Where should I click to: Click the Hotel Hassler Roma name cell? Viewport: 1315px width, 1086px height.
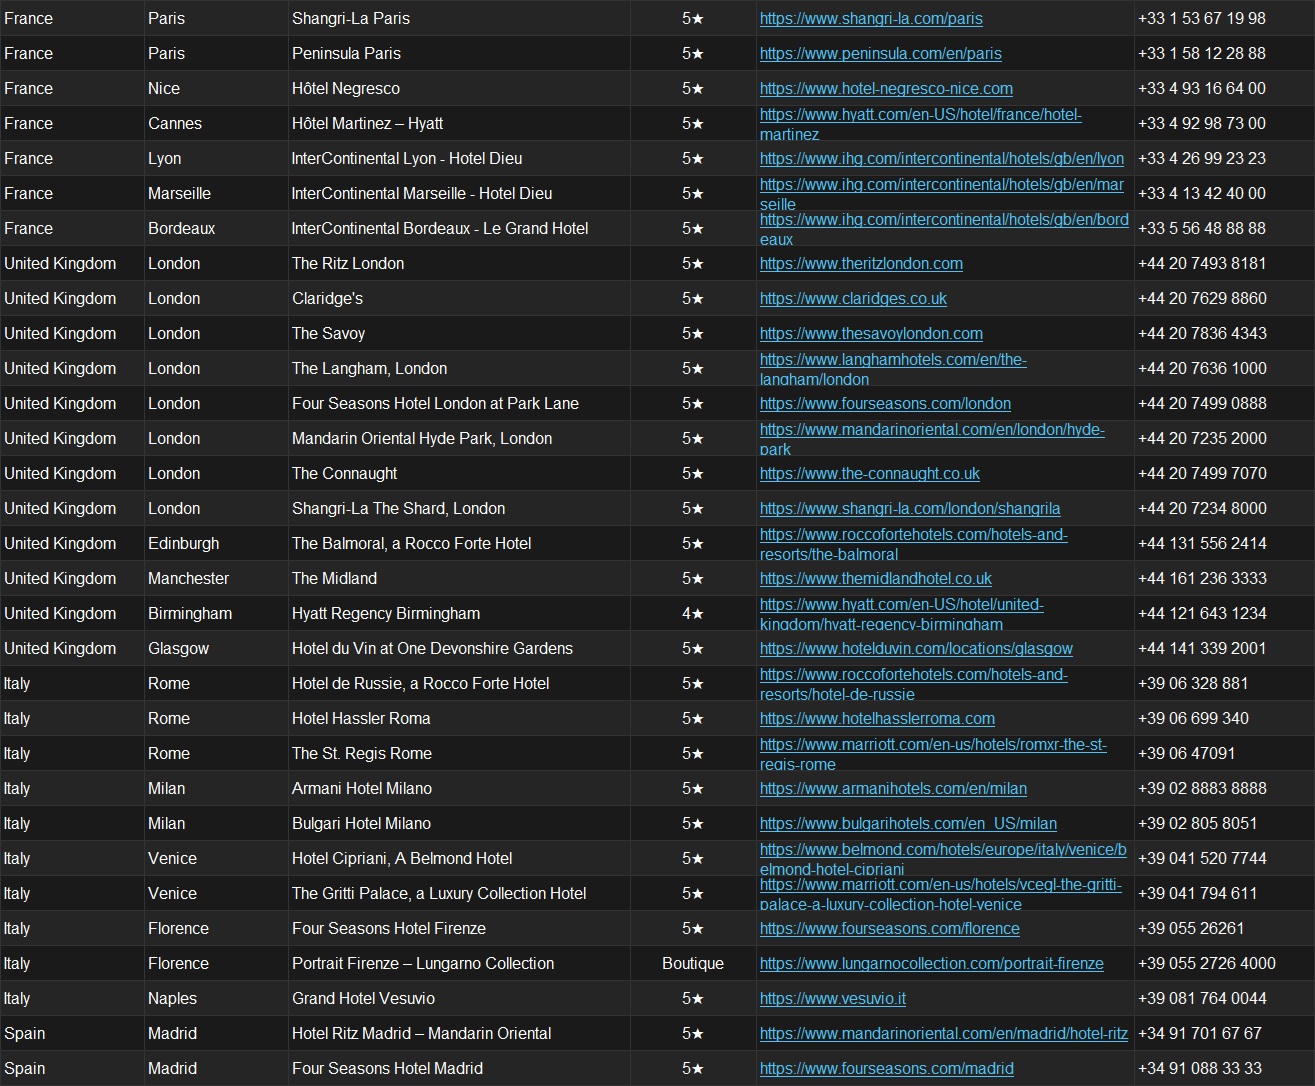[x=459, y=718]
